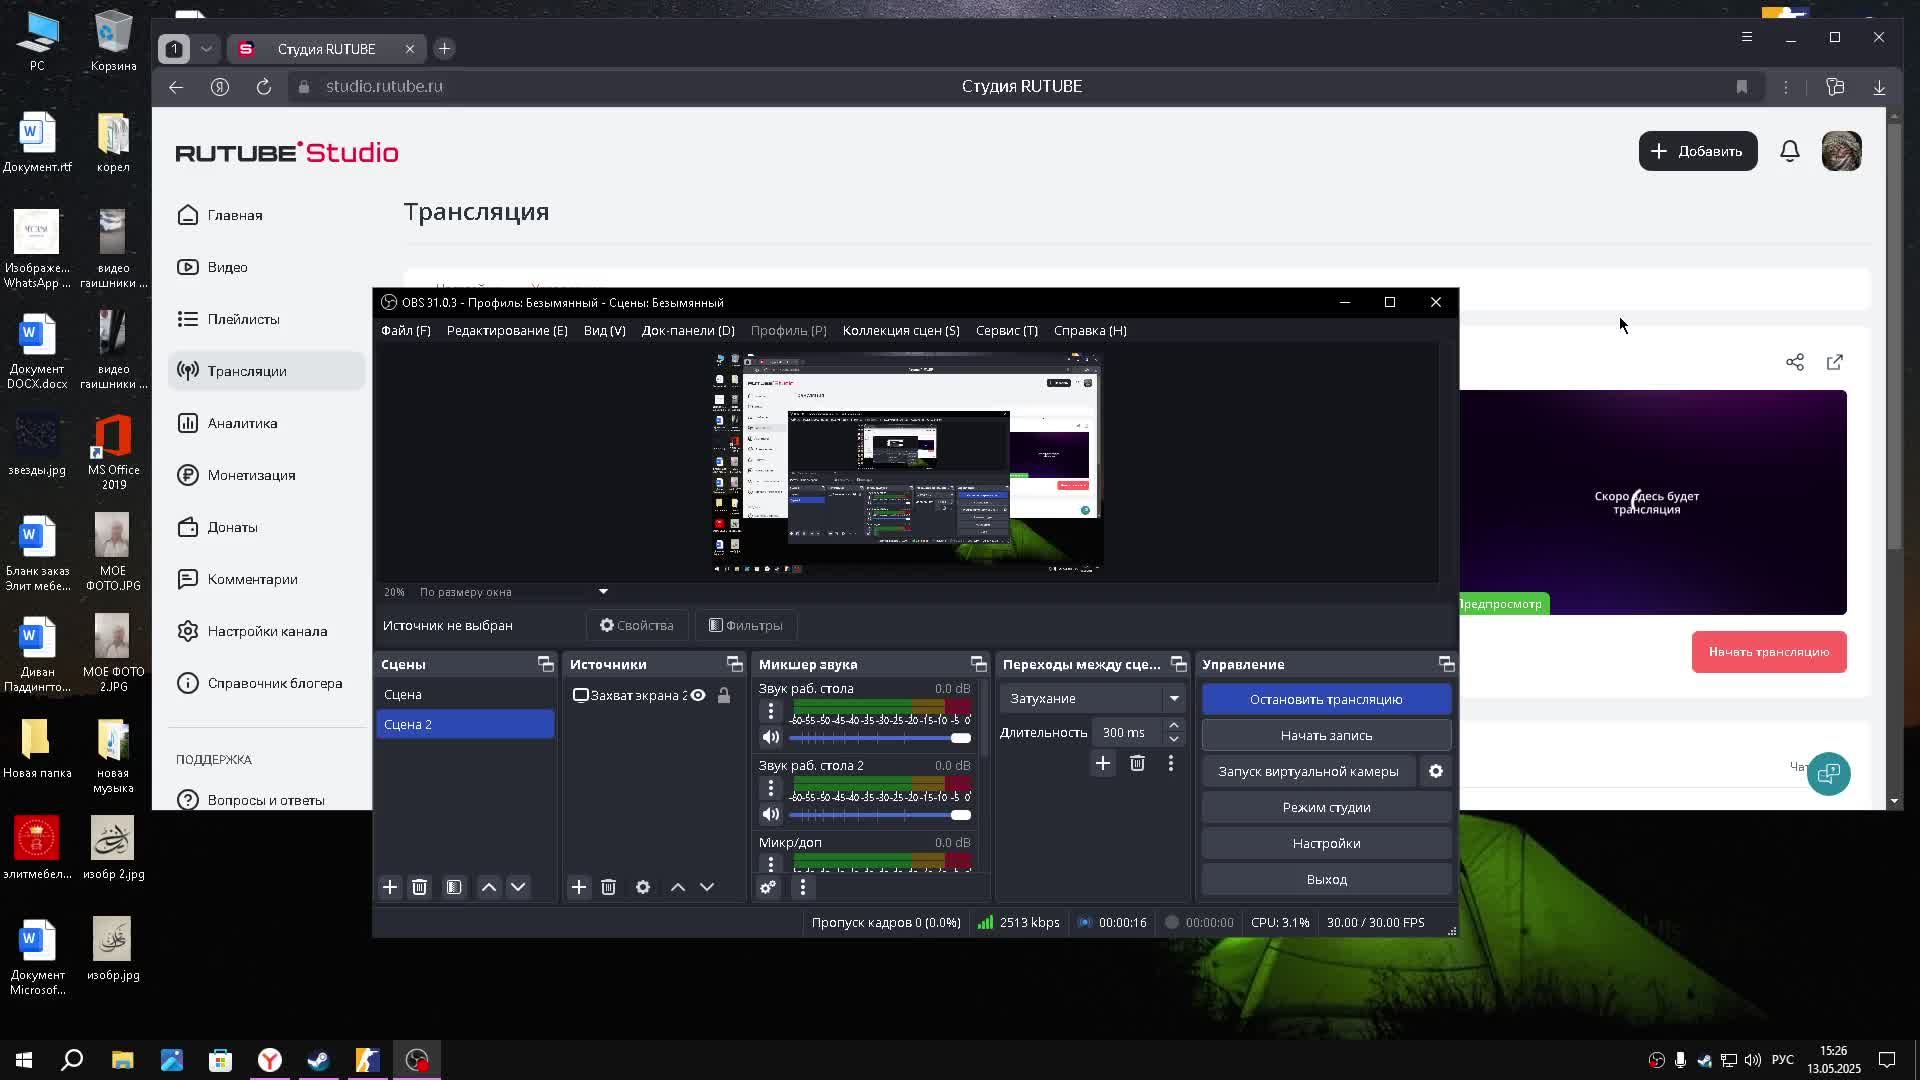This screenshot has height=1080, width=1920.
Task: Move source up in Sources panel
Action: tap(678, 887)
